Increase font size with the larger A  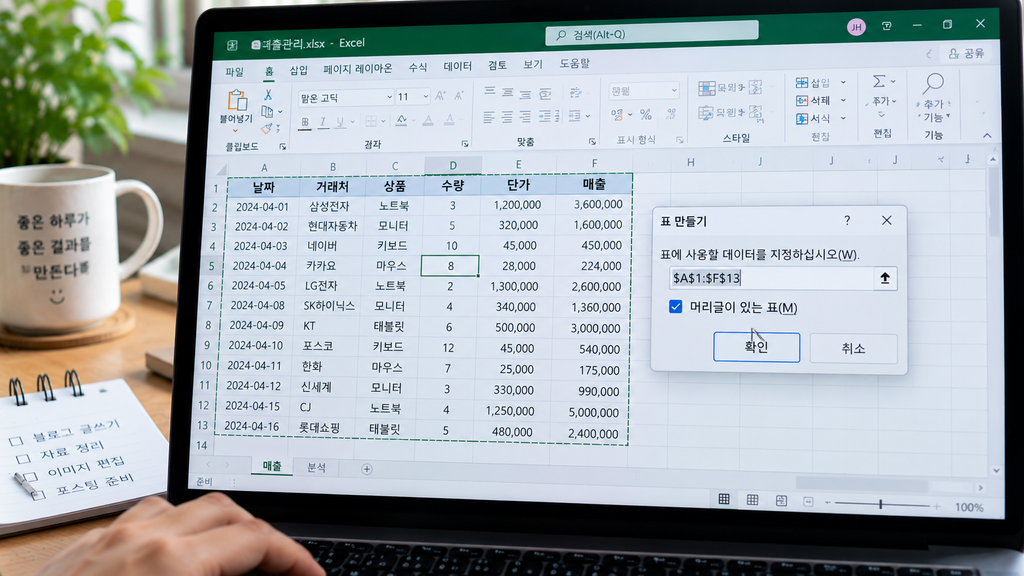[440, 96]
